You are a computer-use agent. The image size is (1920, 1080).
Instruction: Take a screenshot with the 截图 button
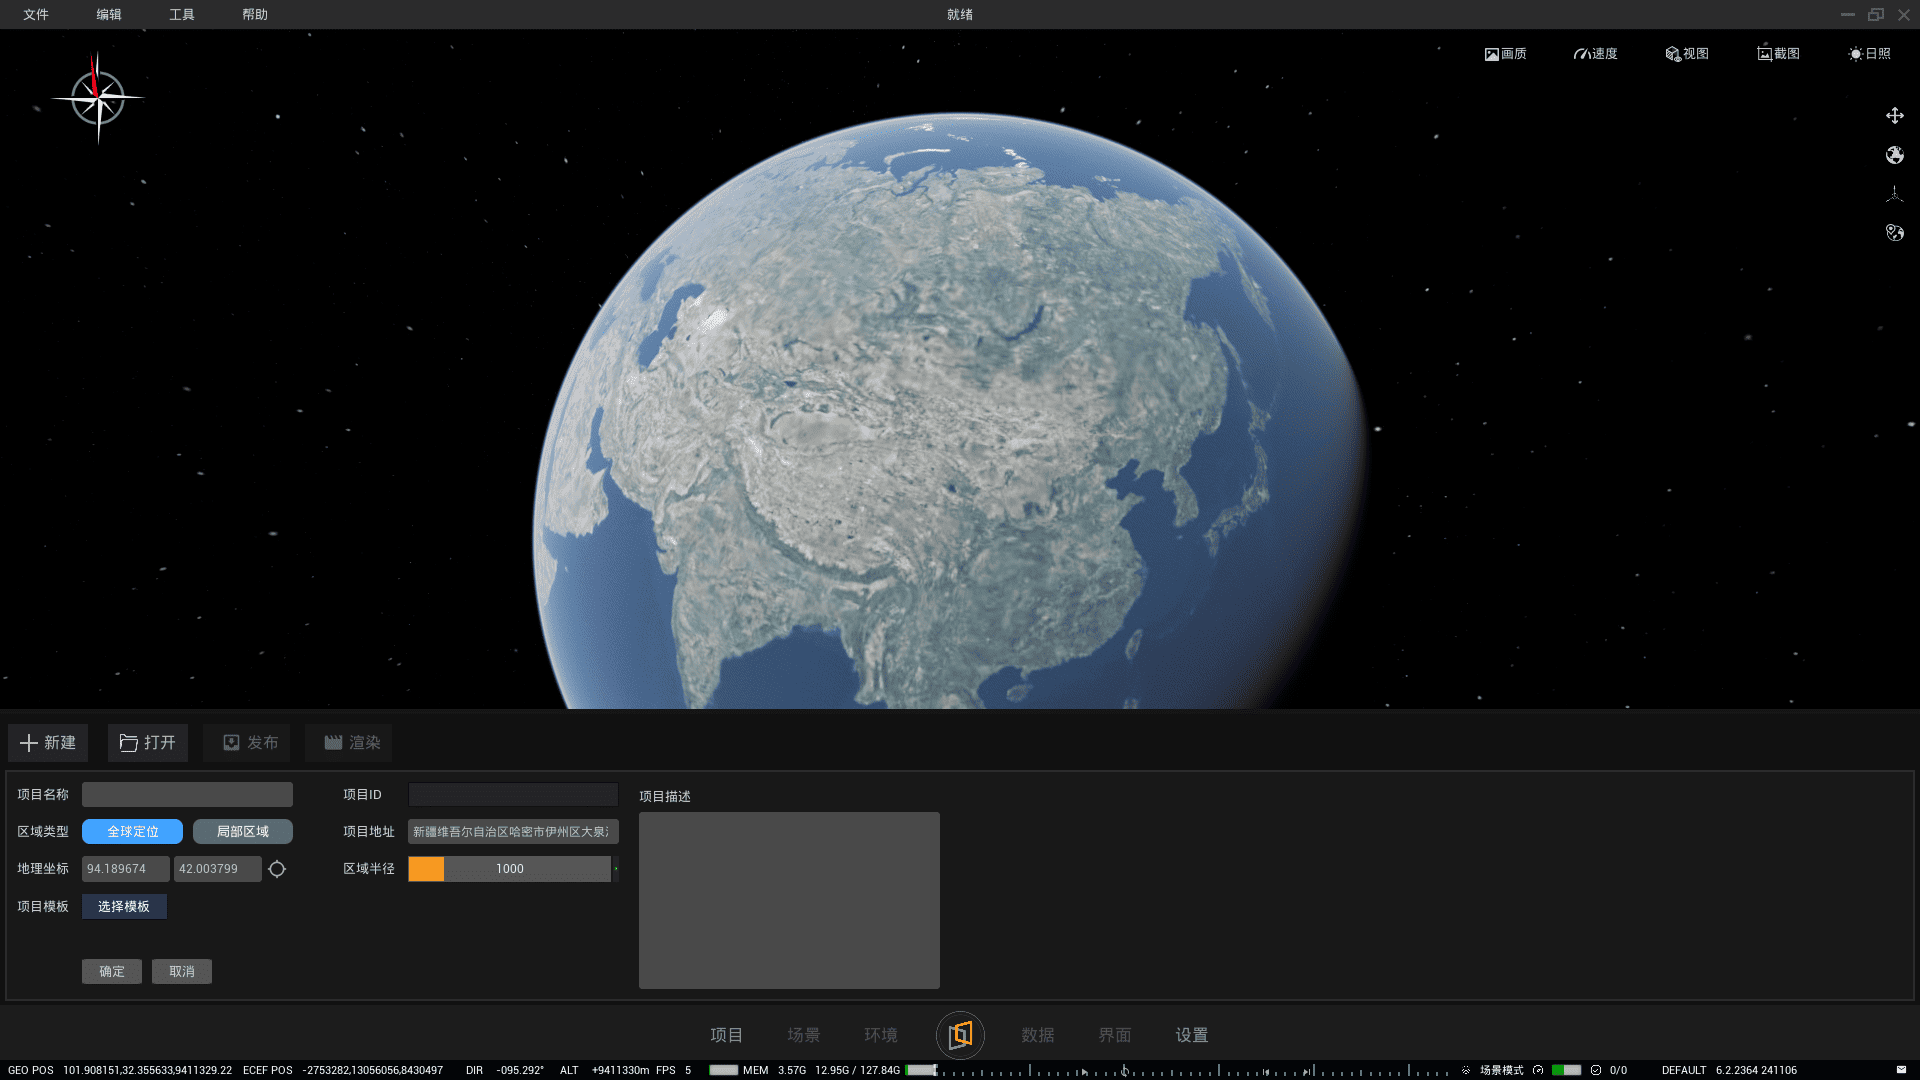pos(1778,54)
